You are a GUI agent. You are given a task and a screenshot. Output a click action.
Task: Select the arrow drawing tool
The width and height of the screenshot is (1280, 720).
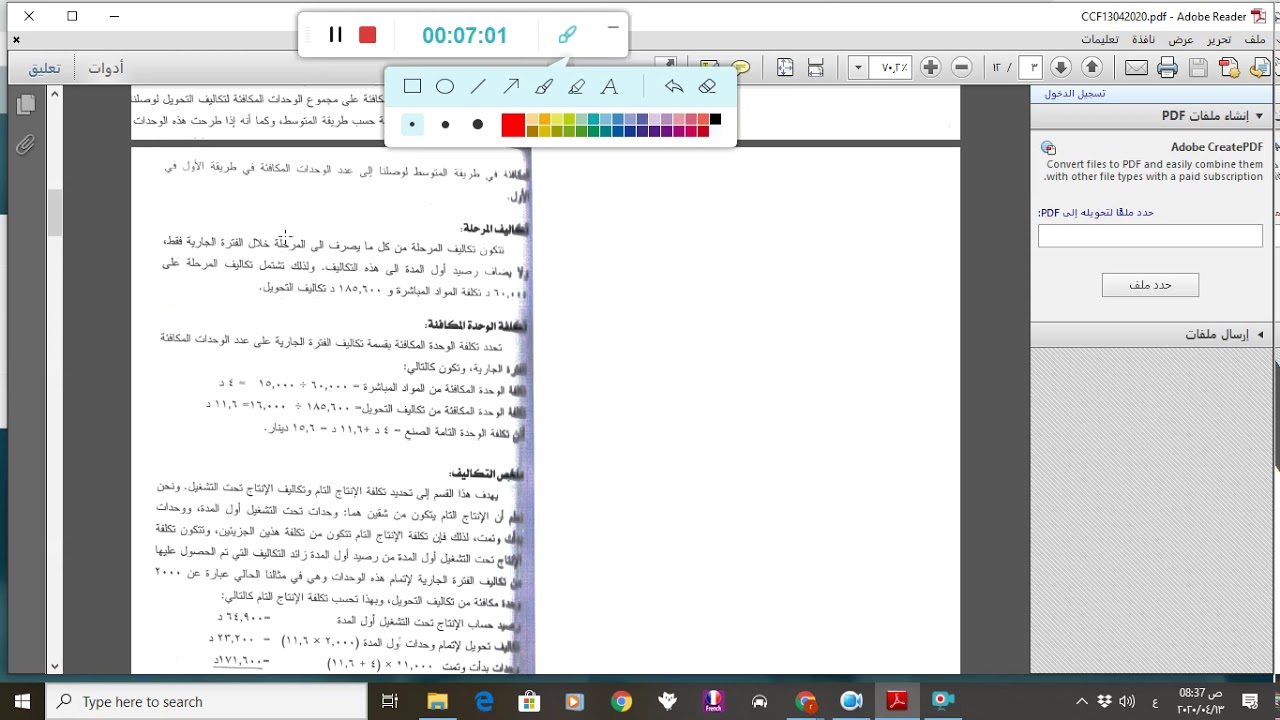click(x=511, y=87)
